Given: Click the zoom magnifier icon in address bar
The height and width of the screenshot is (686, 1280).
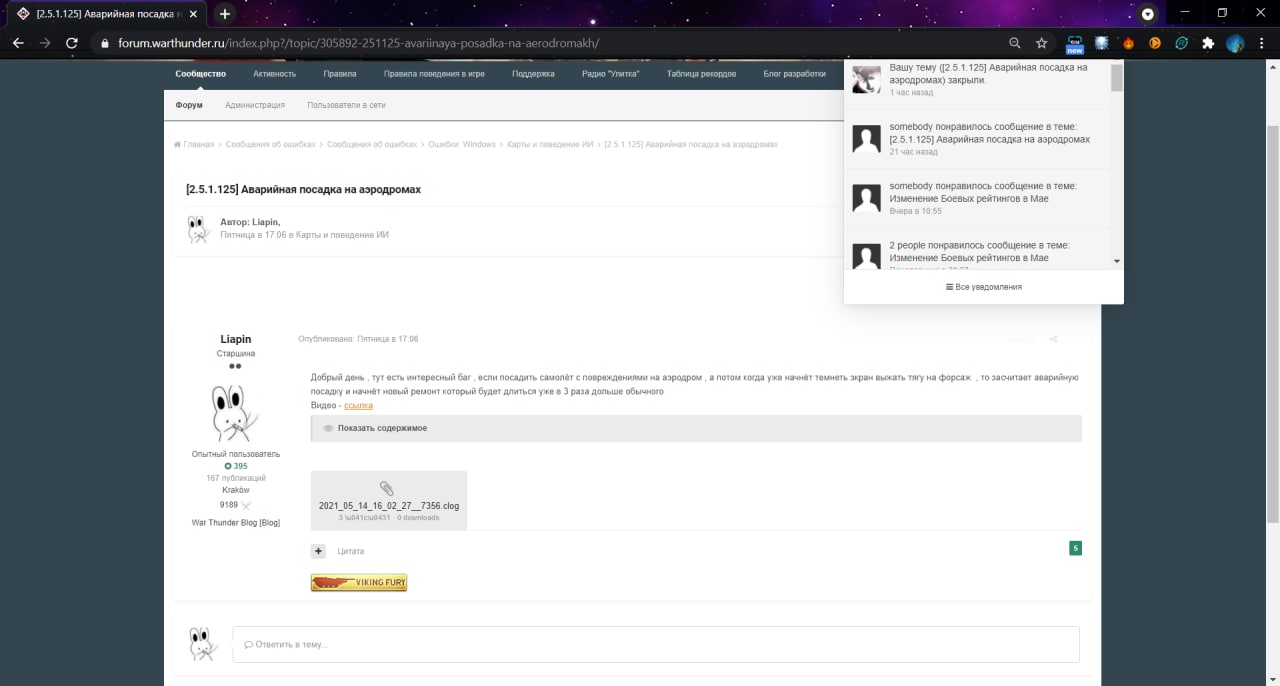Looking at the screenshot, I should pos(1015,43).
